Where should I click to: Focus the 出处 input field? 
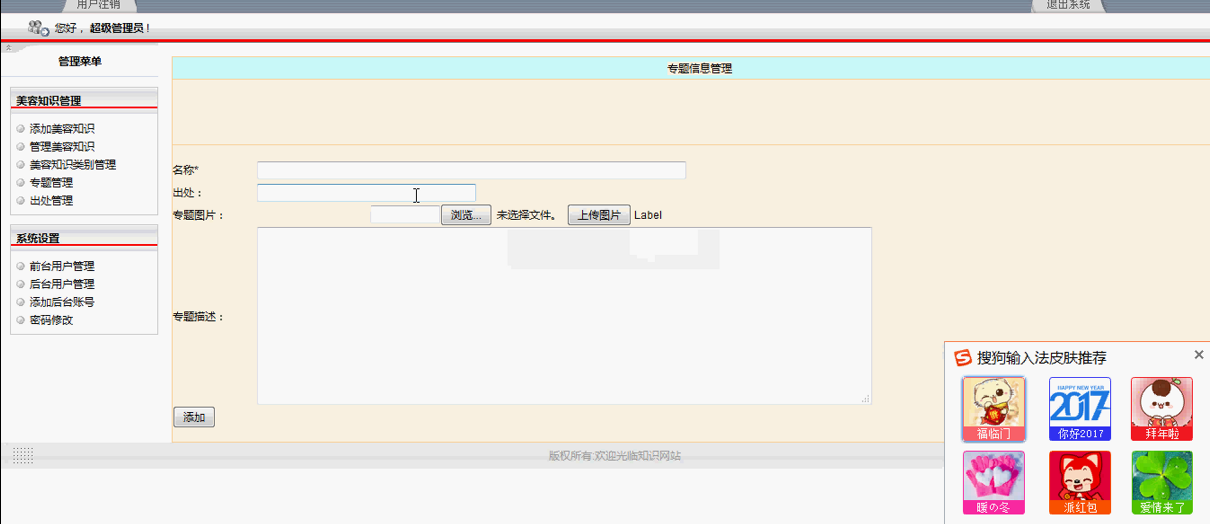coord(366,193)
